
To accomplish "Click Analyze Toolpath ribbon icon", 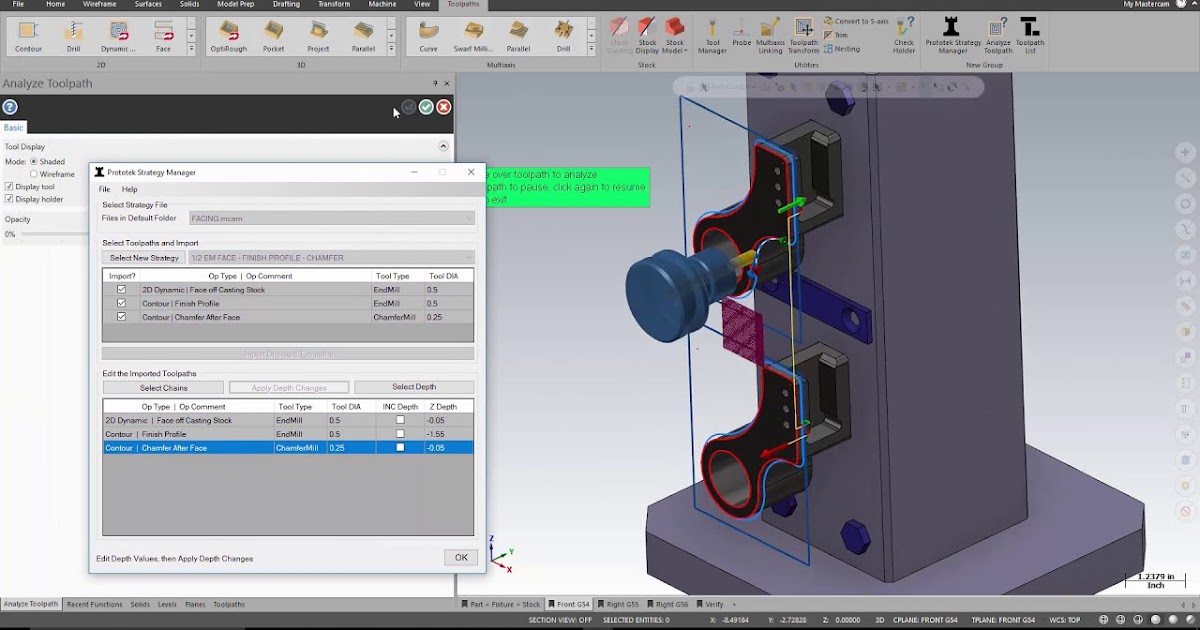I will [x=998, y=36].
